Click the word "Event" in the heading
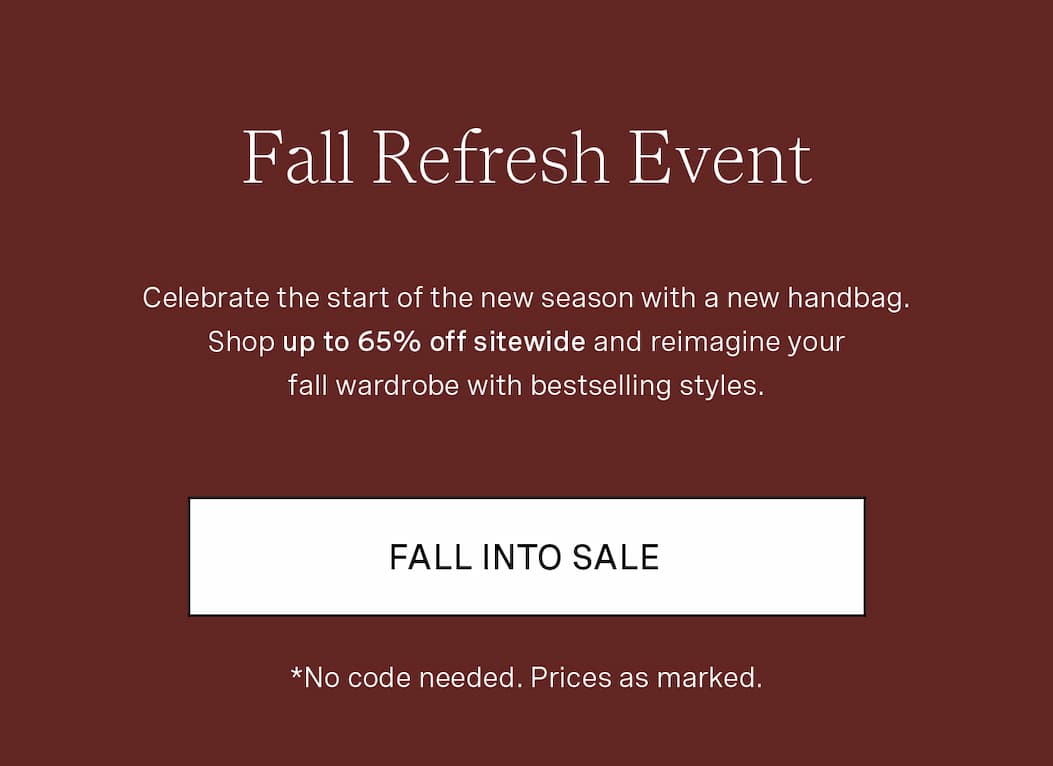The height and width of the screenshot is (766, 1053). coord(719,158)
